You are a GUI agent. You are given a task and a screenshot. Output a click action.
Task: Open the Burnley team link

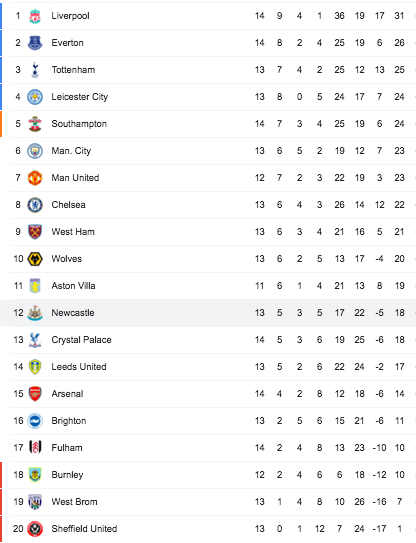67,475
